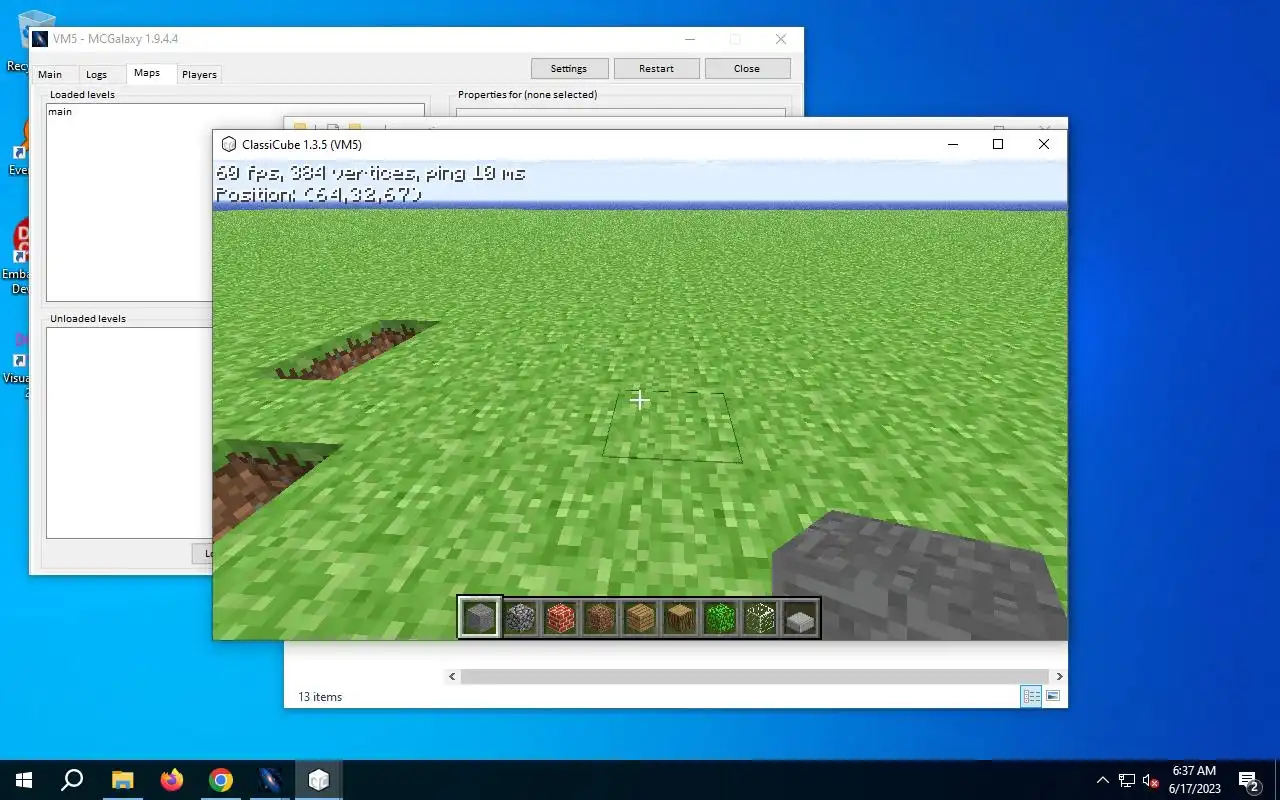Open the Windows Start menu
Viewport: 1280px width, 800px height.
tap(24, 780)
